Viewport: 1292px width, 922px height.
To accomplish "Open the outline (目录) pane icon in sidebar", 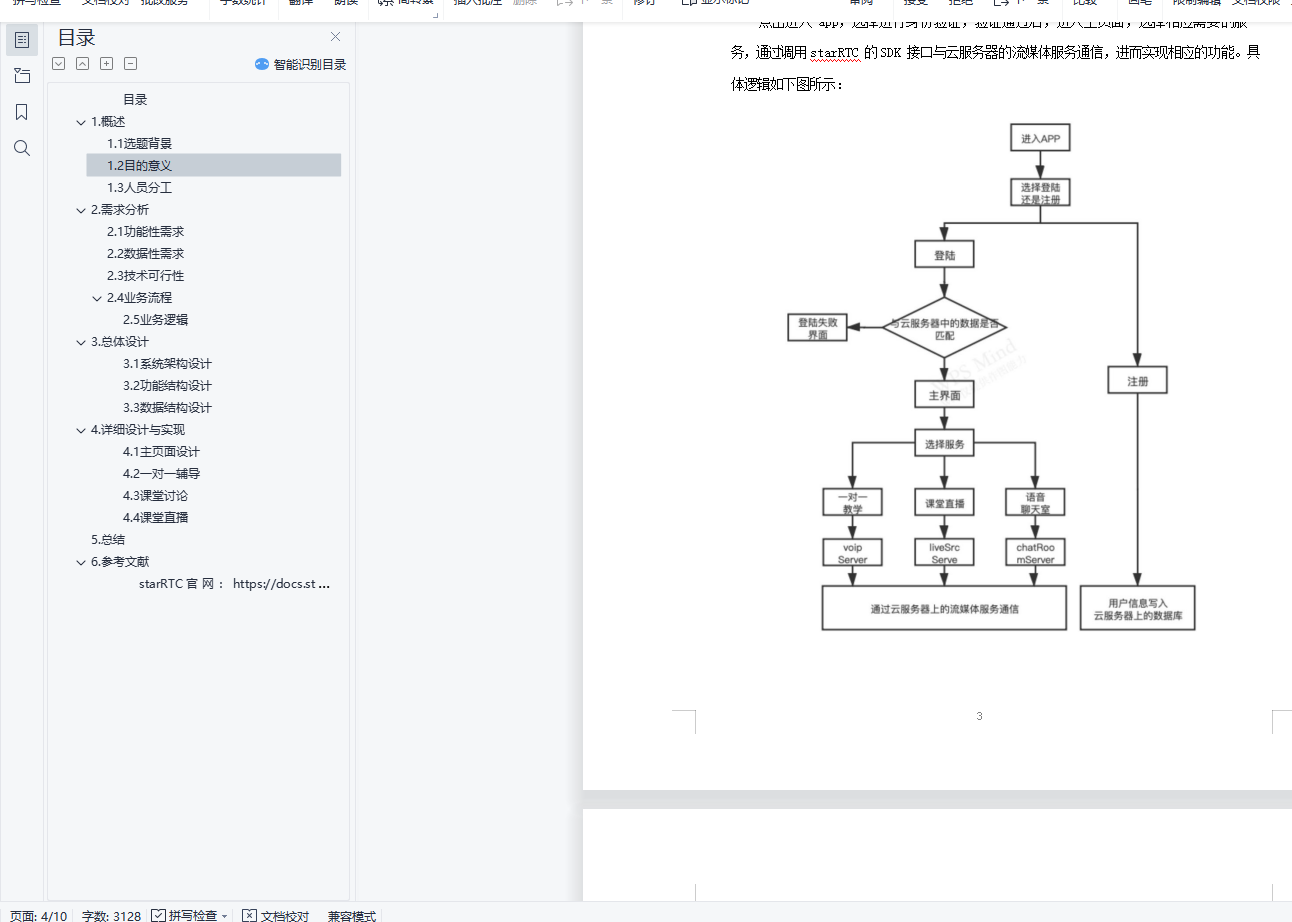I will pyautogui.click(x=22, y=40).
